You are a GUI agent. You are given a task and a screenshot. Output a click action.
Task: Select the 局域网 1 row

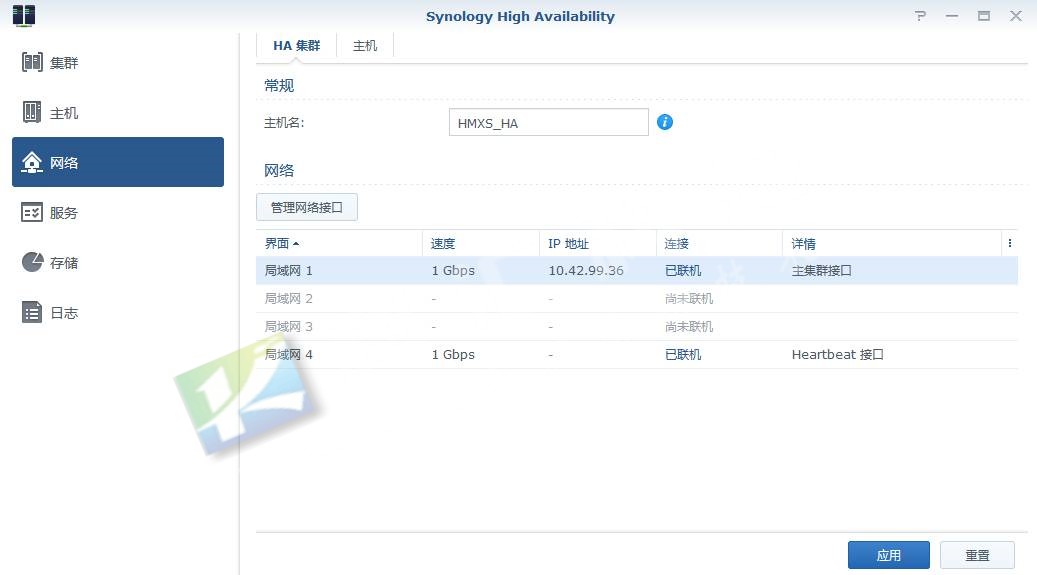(x=637, y=271)
